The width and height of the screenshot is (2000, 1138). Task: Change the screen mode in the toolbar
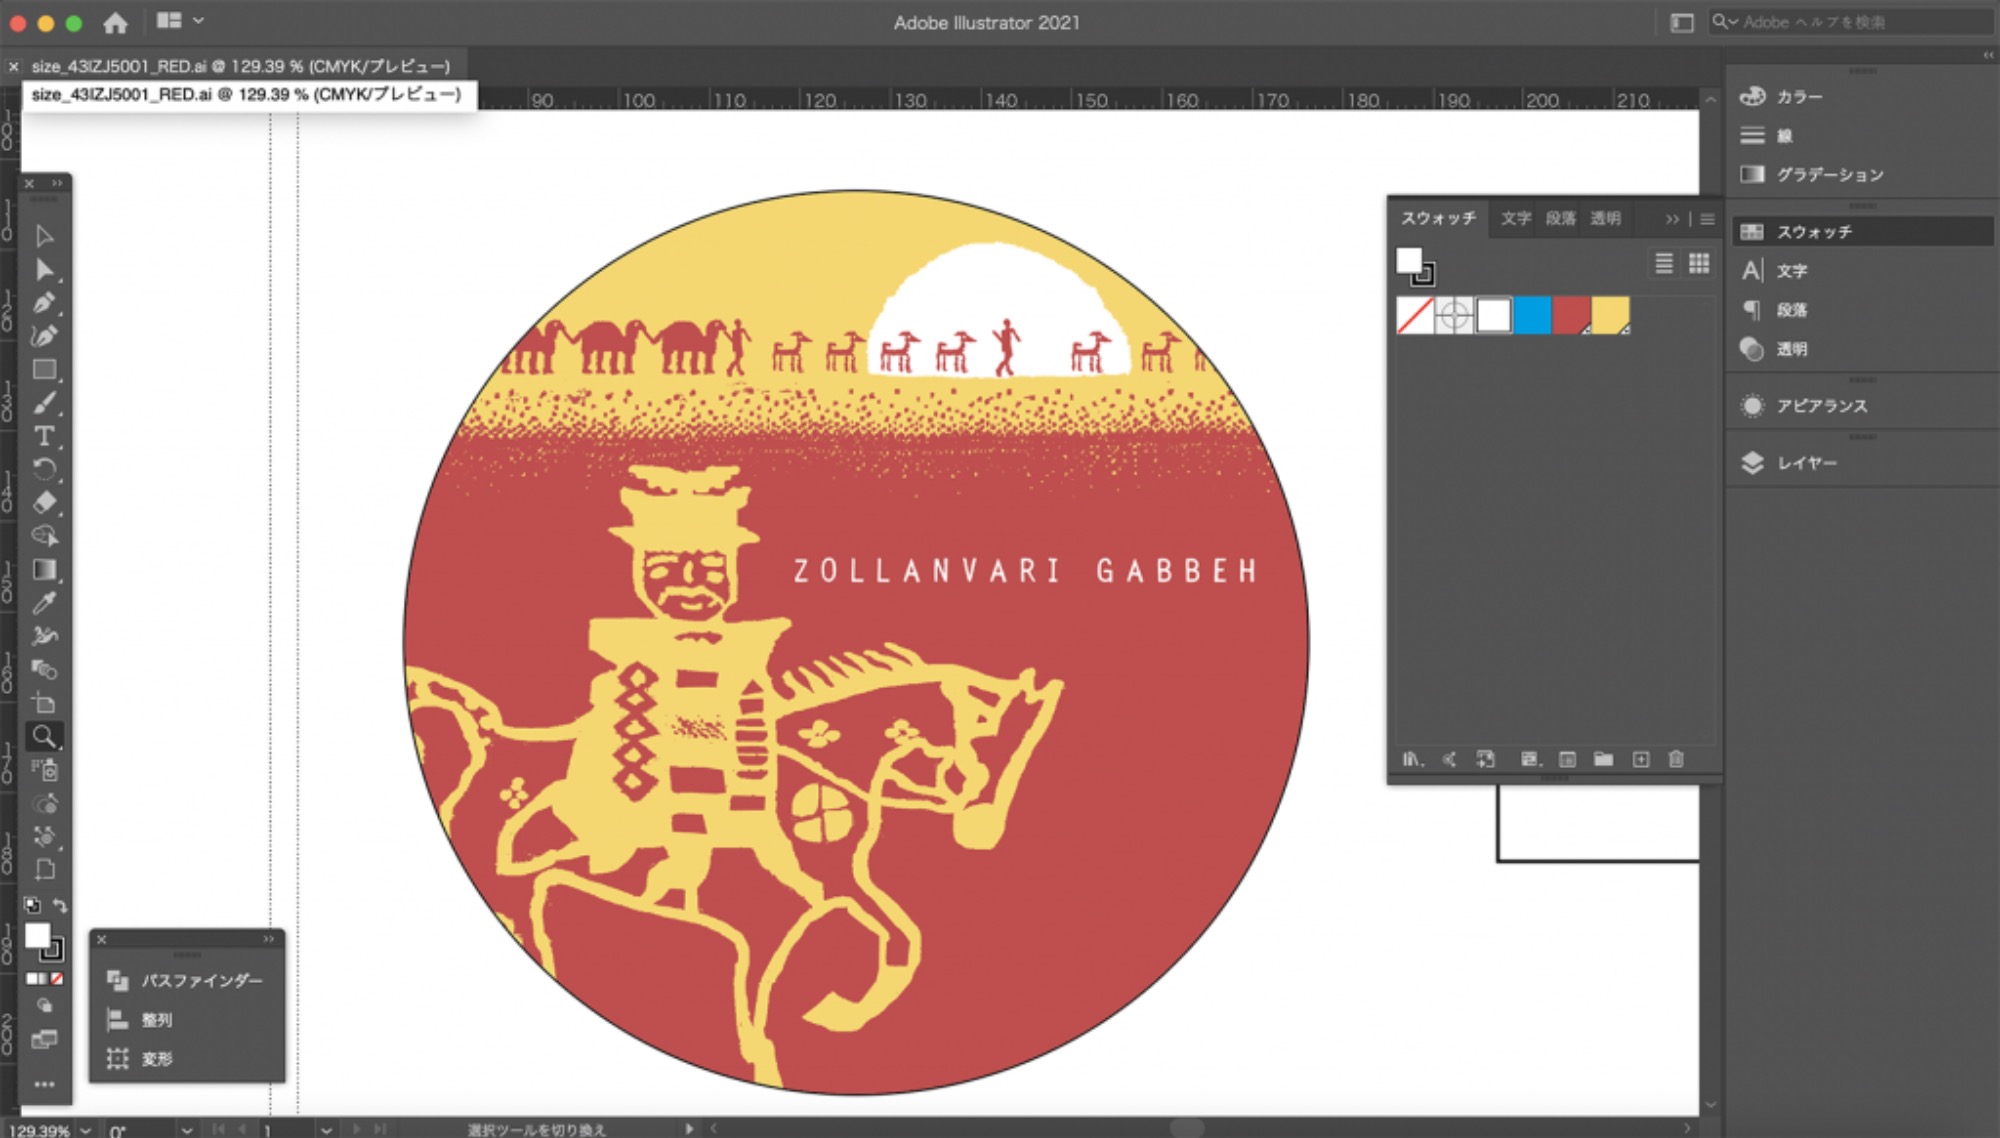click(x=44, y=1040)
